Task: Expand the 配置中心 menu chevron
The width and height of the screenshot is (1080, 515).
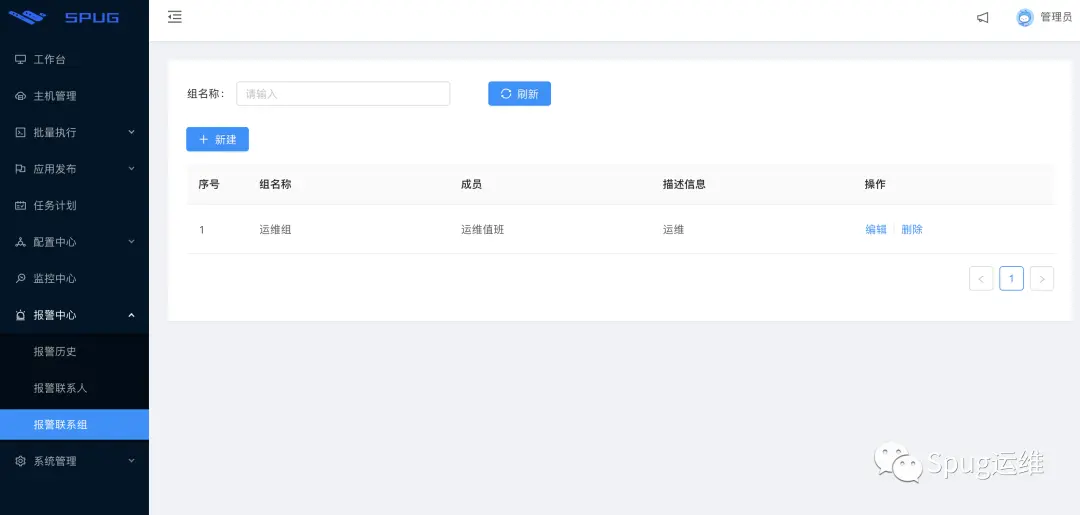Action: [132, 242]
